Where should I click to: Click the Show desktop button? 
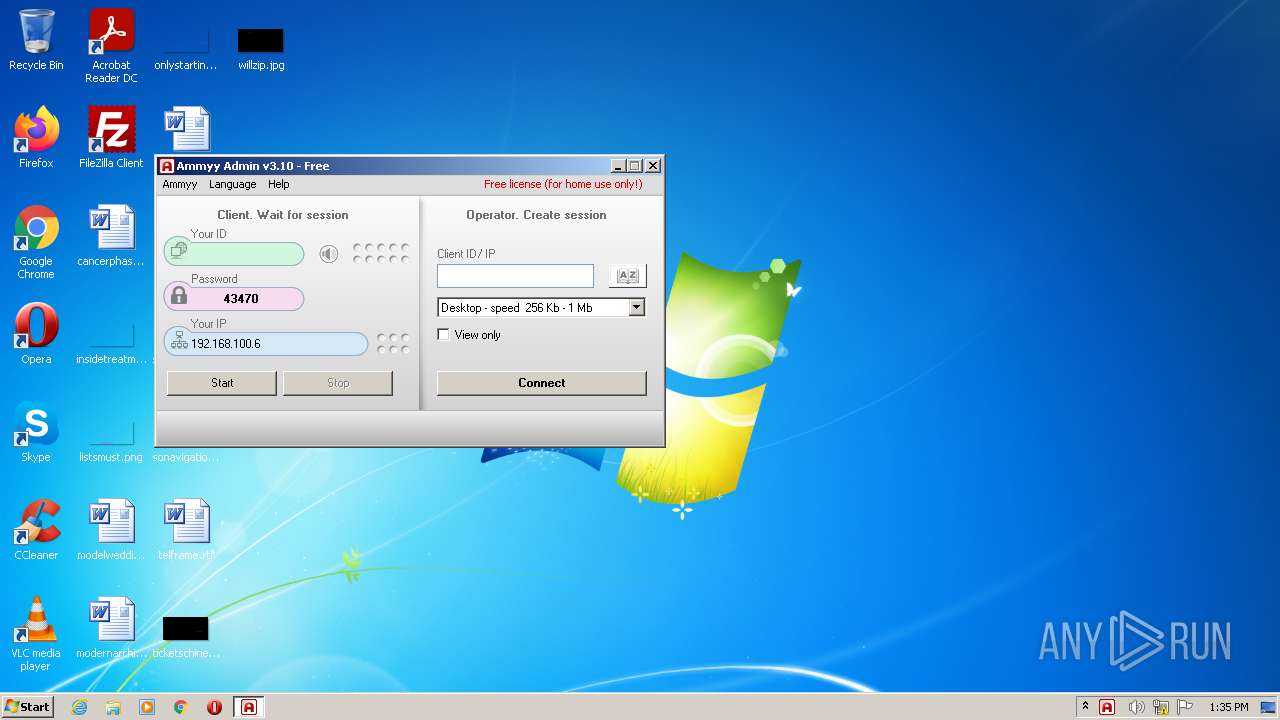1269,707
